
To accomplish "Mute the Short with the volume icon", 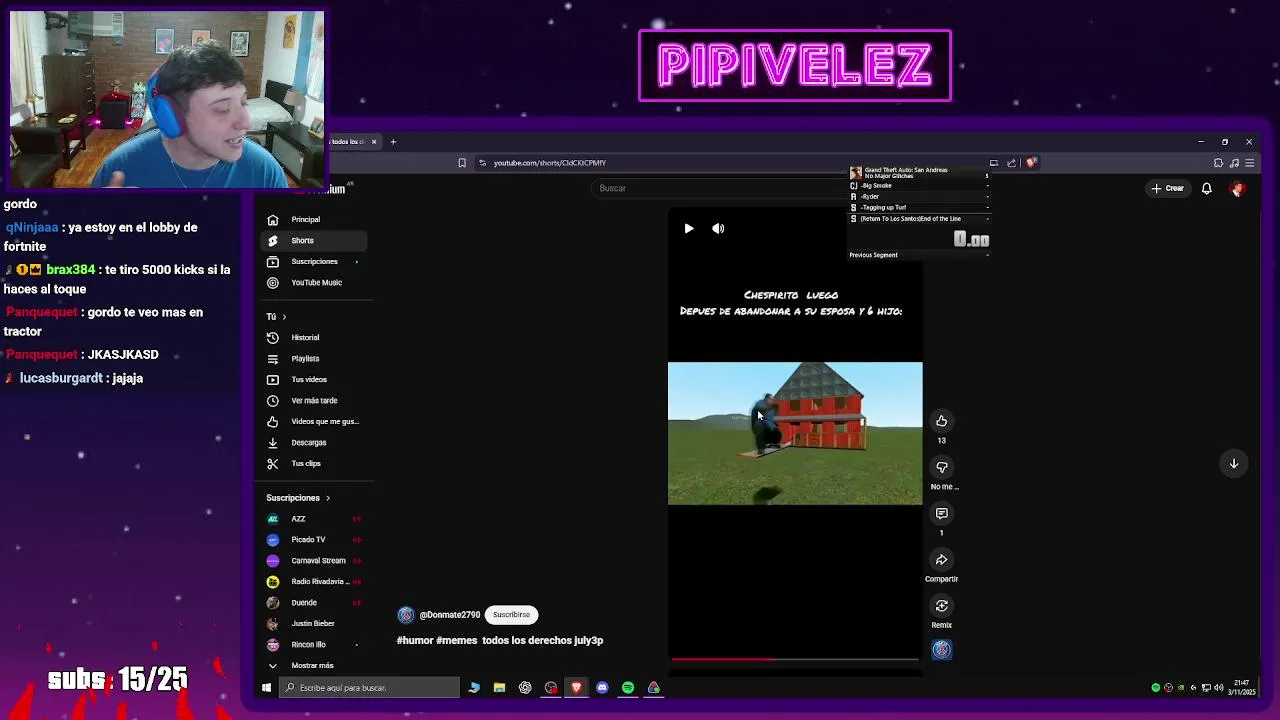I will (x=718, y=229).
